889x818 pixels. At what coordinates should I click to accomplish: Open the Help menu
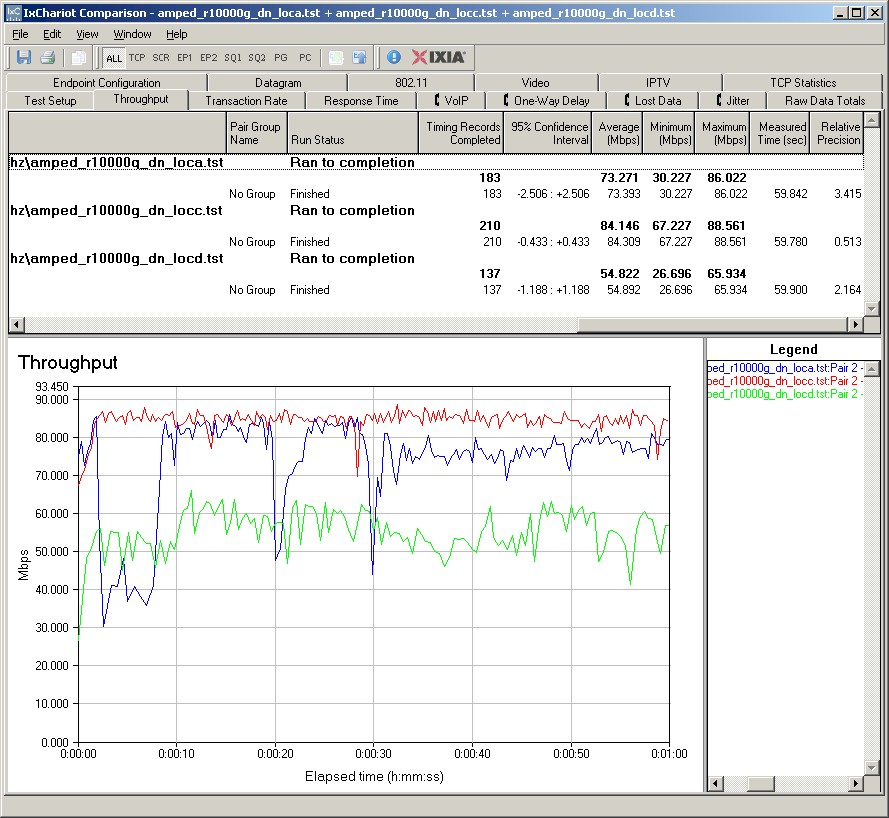pos(176,34)
